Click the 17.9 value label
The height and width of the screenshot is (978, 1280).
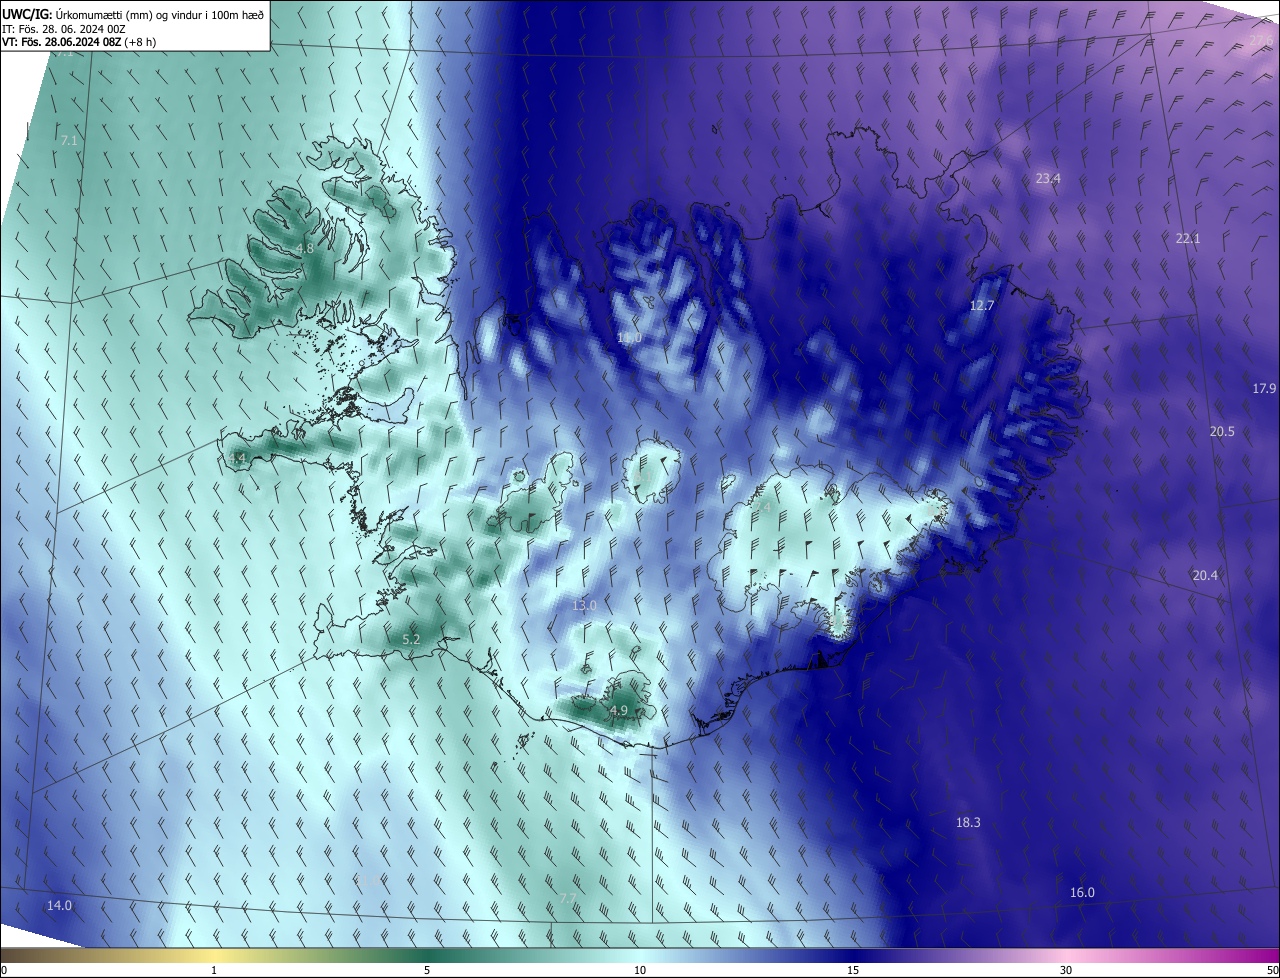tap(1264, 388)
